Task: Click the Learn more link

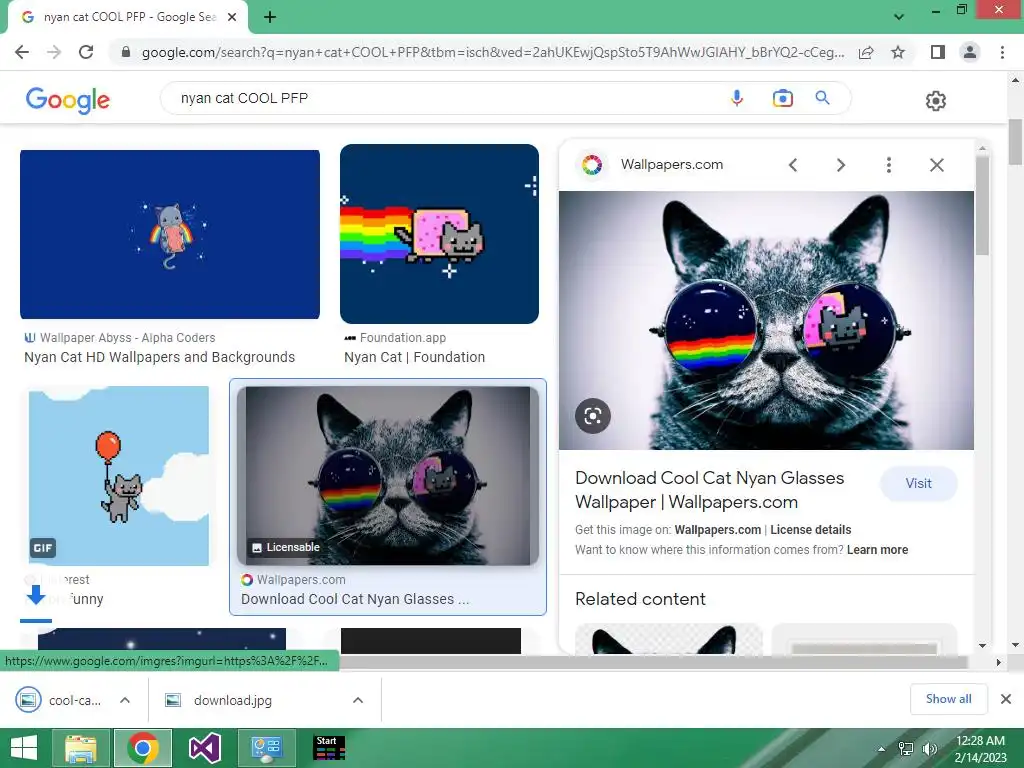Action: [877, 550]
